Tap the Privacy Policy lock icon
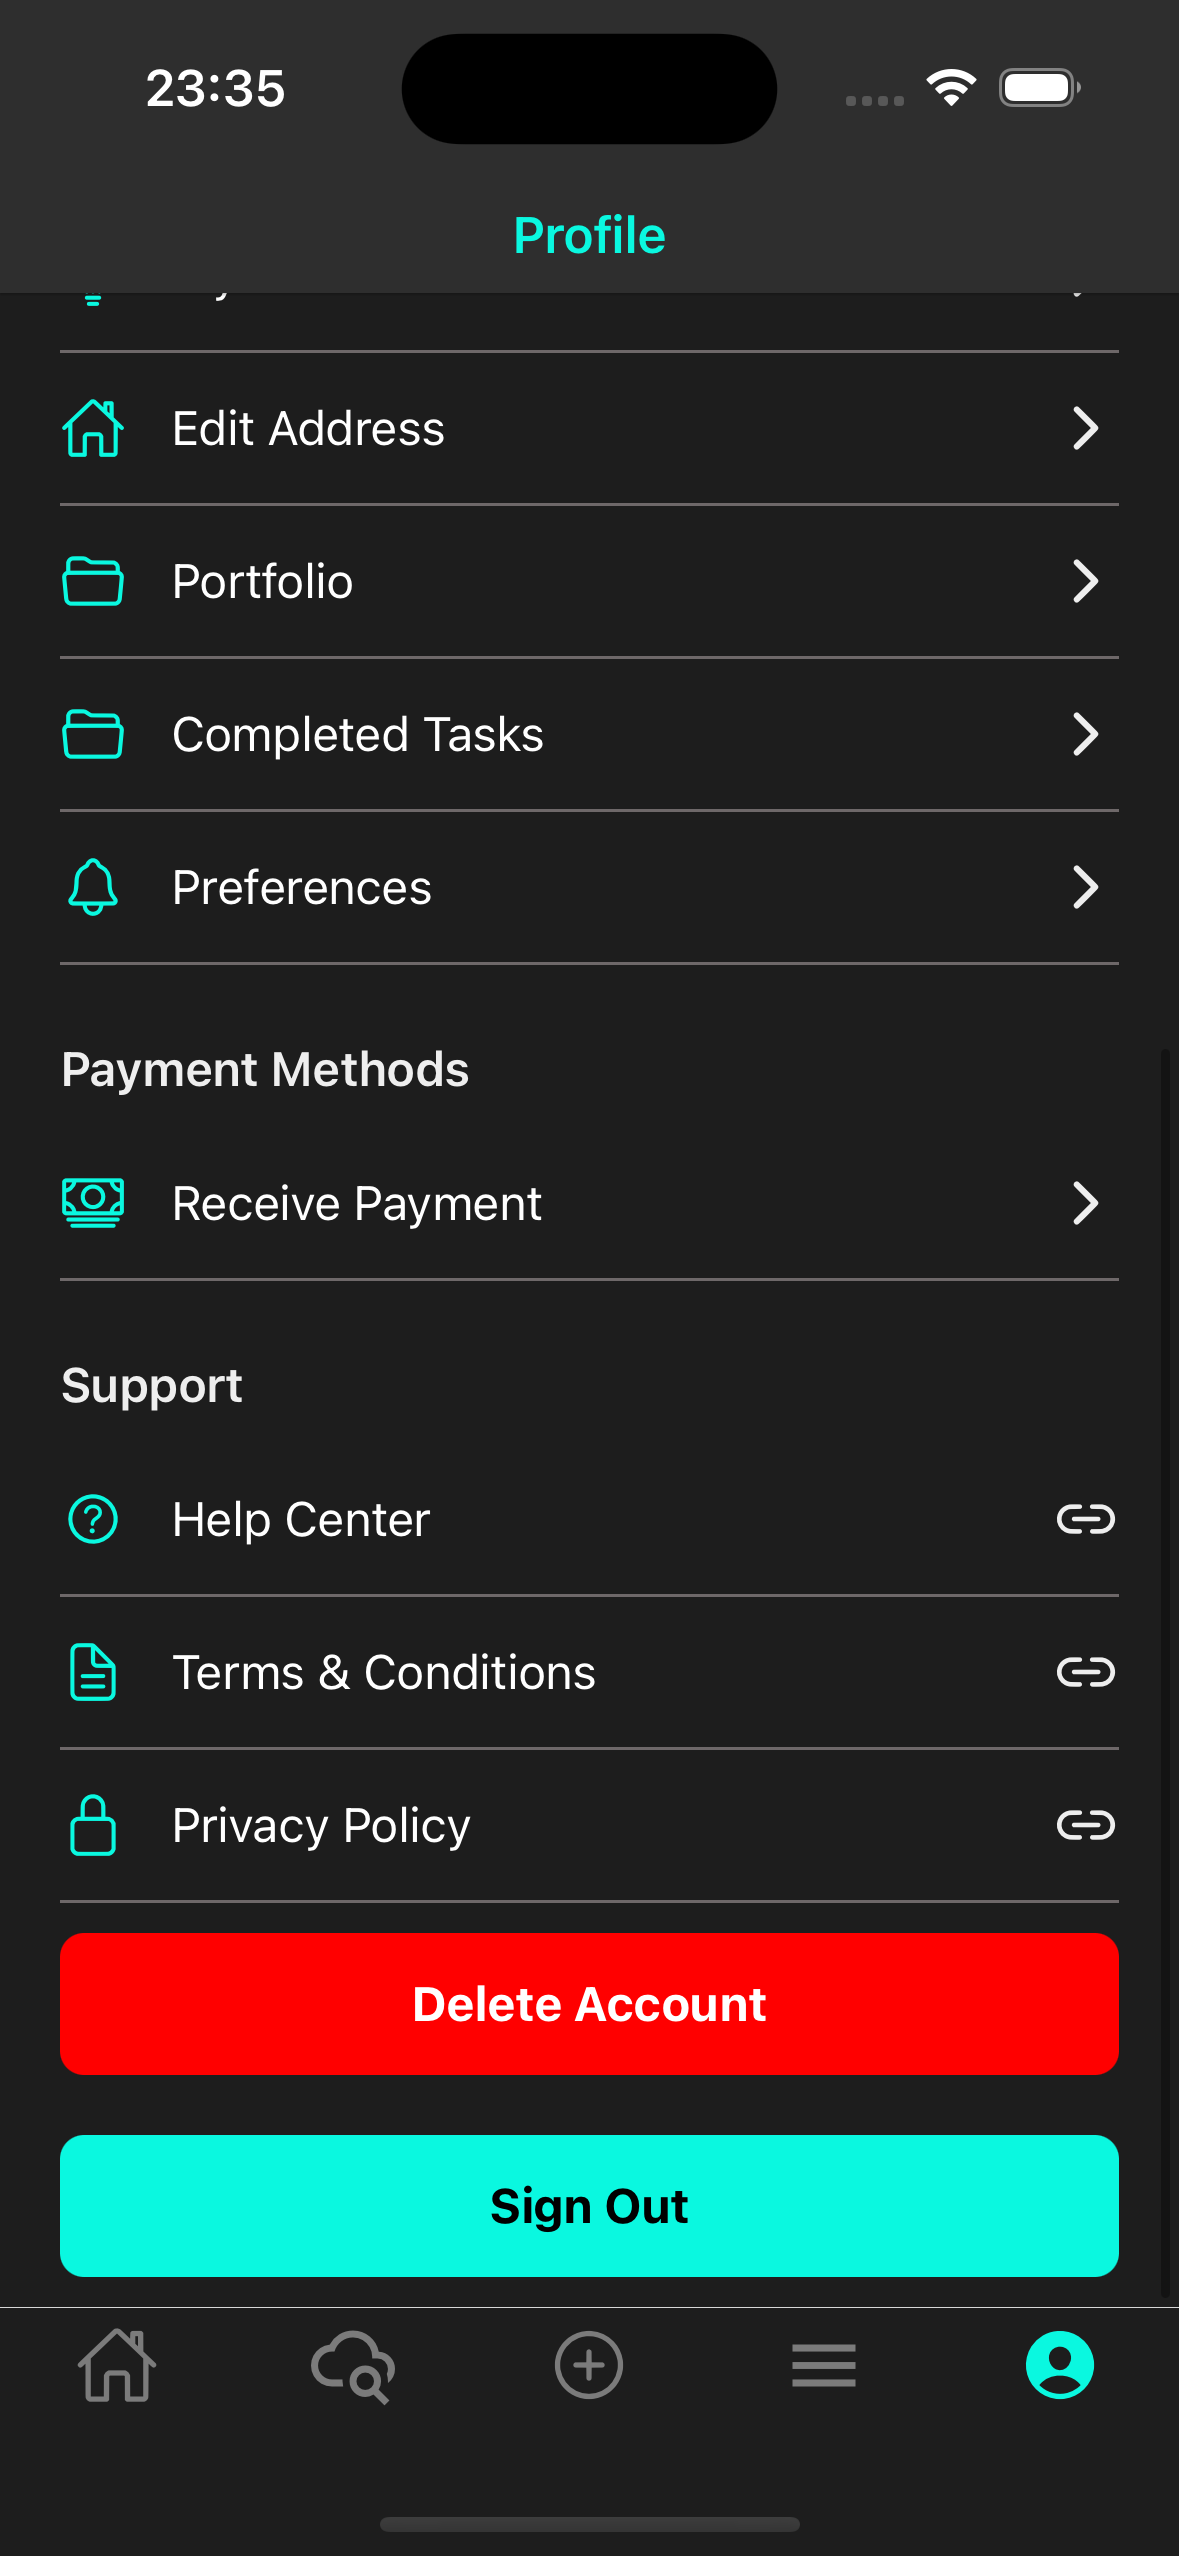 click(x=93, y=1825)
